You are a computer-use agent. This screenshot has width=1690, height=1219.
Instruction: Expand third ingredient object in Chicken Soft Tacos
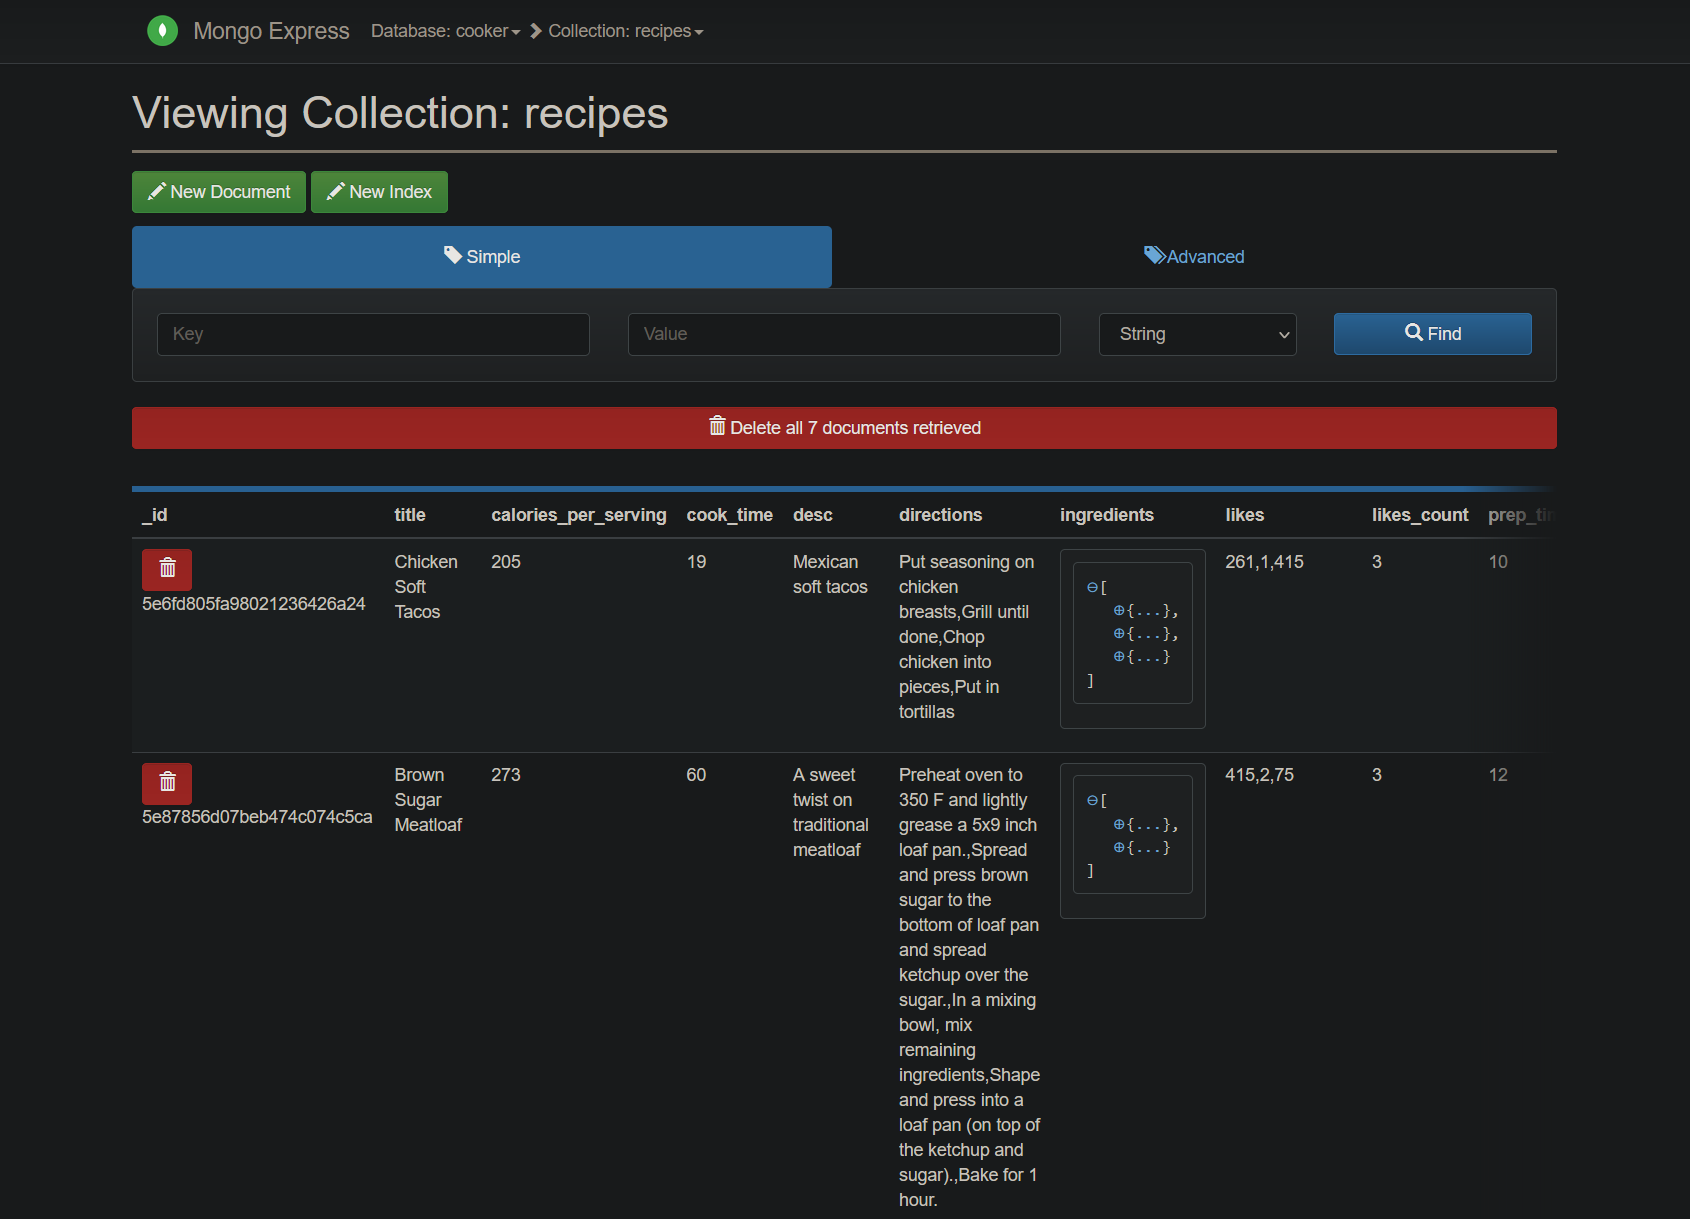pyautogui.click(x=1119, y=657)
